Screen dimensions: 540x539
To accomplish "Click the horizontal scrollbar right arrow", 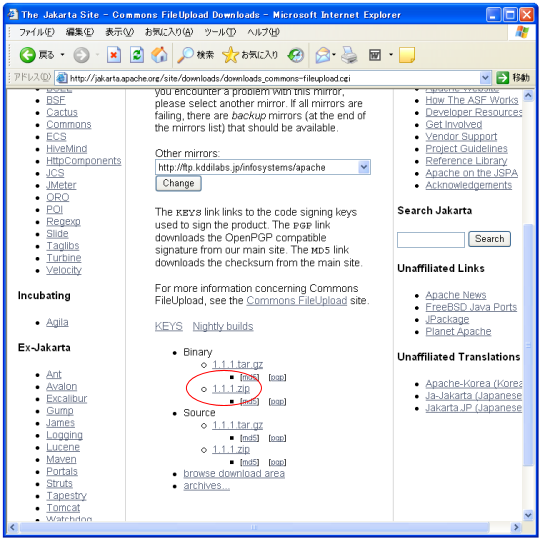I will coord(516,527).
